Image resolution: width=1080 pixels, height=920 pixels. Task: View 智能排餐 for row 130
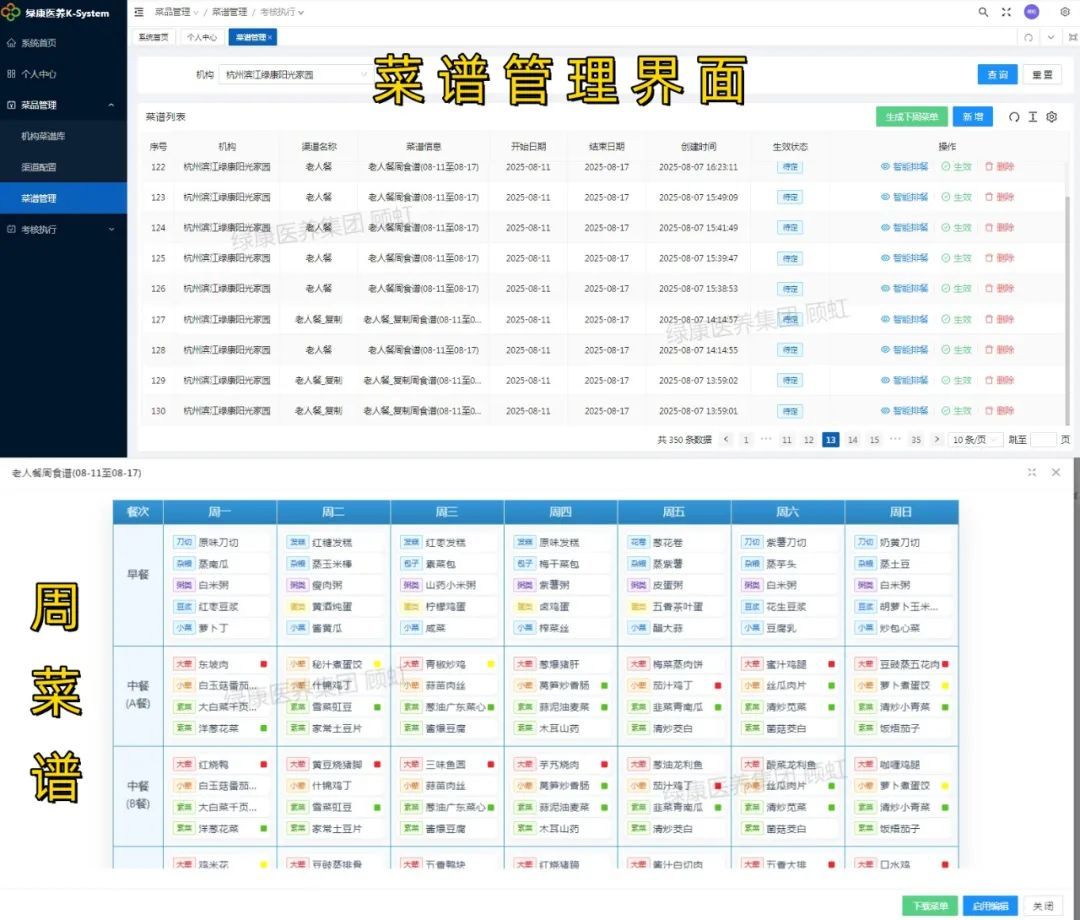point(904,410)
